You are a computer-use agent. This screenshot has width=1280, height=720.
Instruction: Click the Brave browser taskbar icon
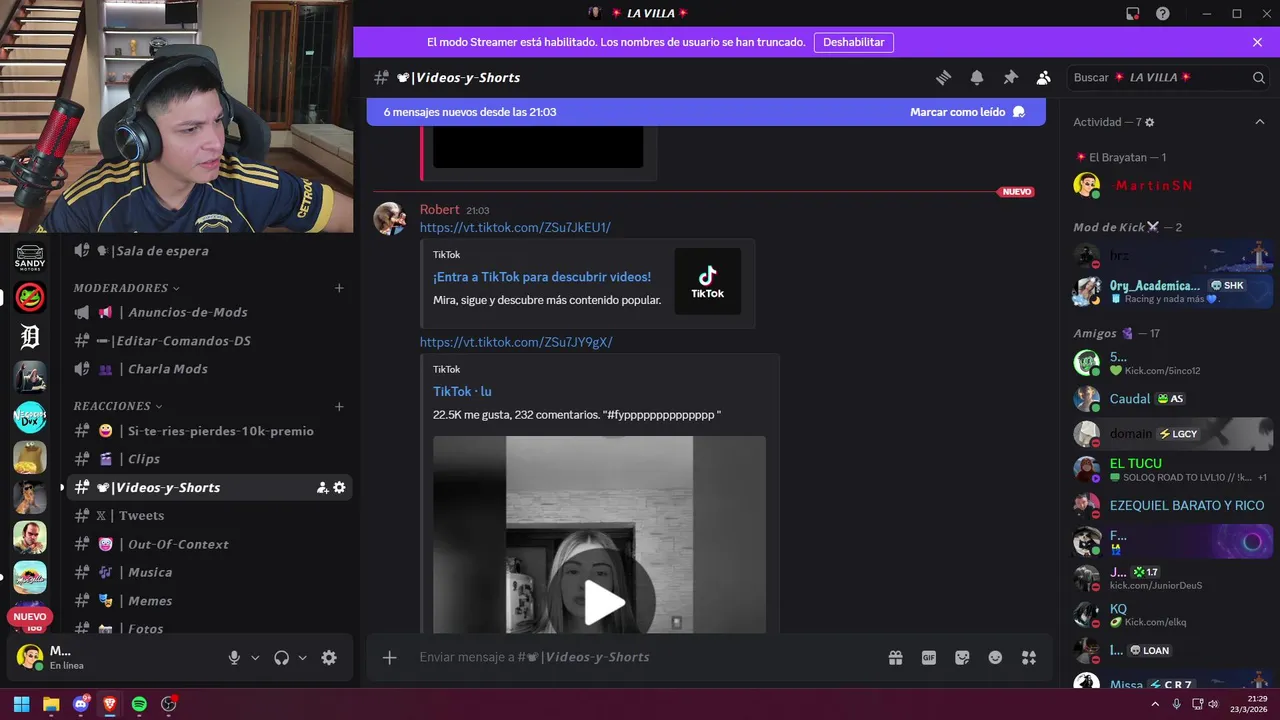coord(110,704)
